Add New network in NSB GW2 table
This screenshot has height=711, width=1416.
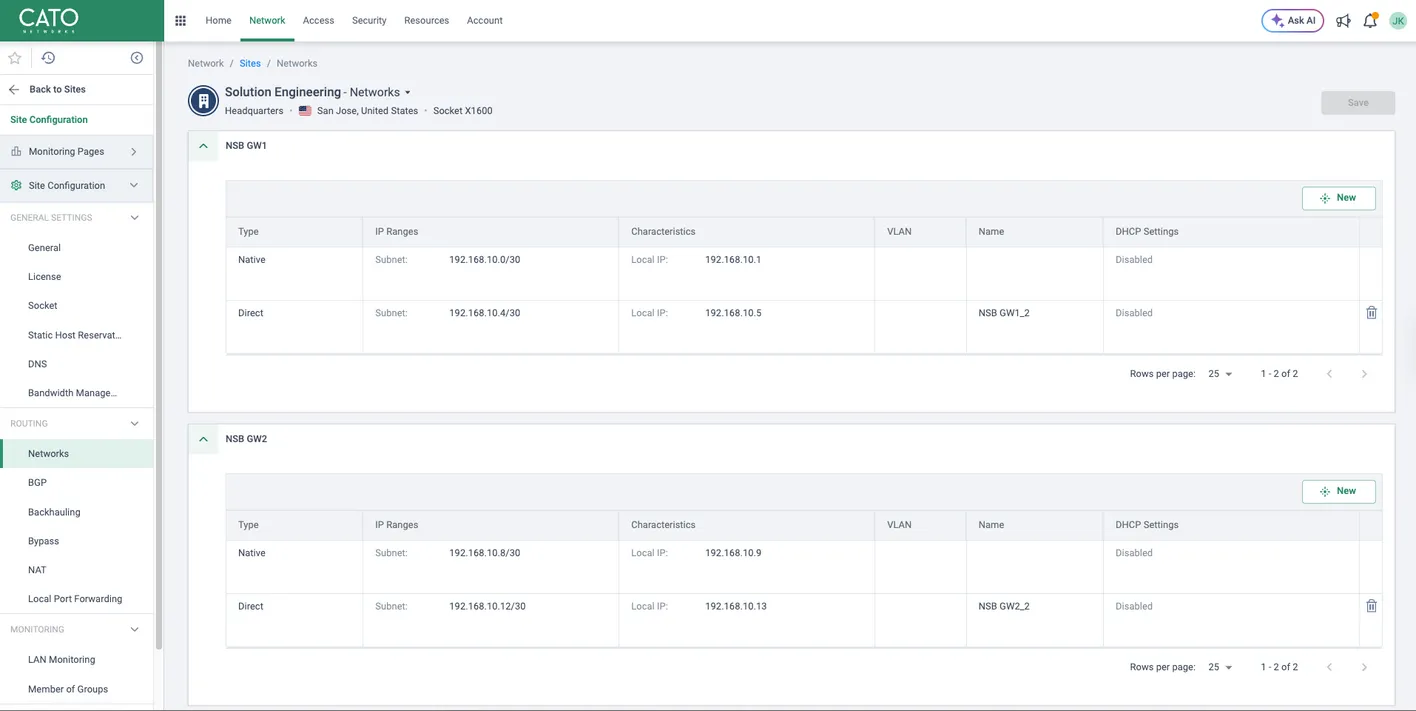(x=1338, y=491)
